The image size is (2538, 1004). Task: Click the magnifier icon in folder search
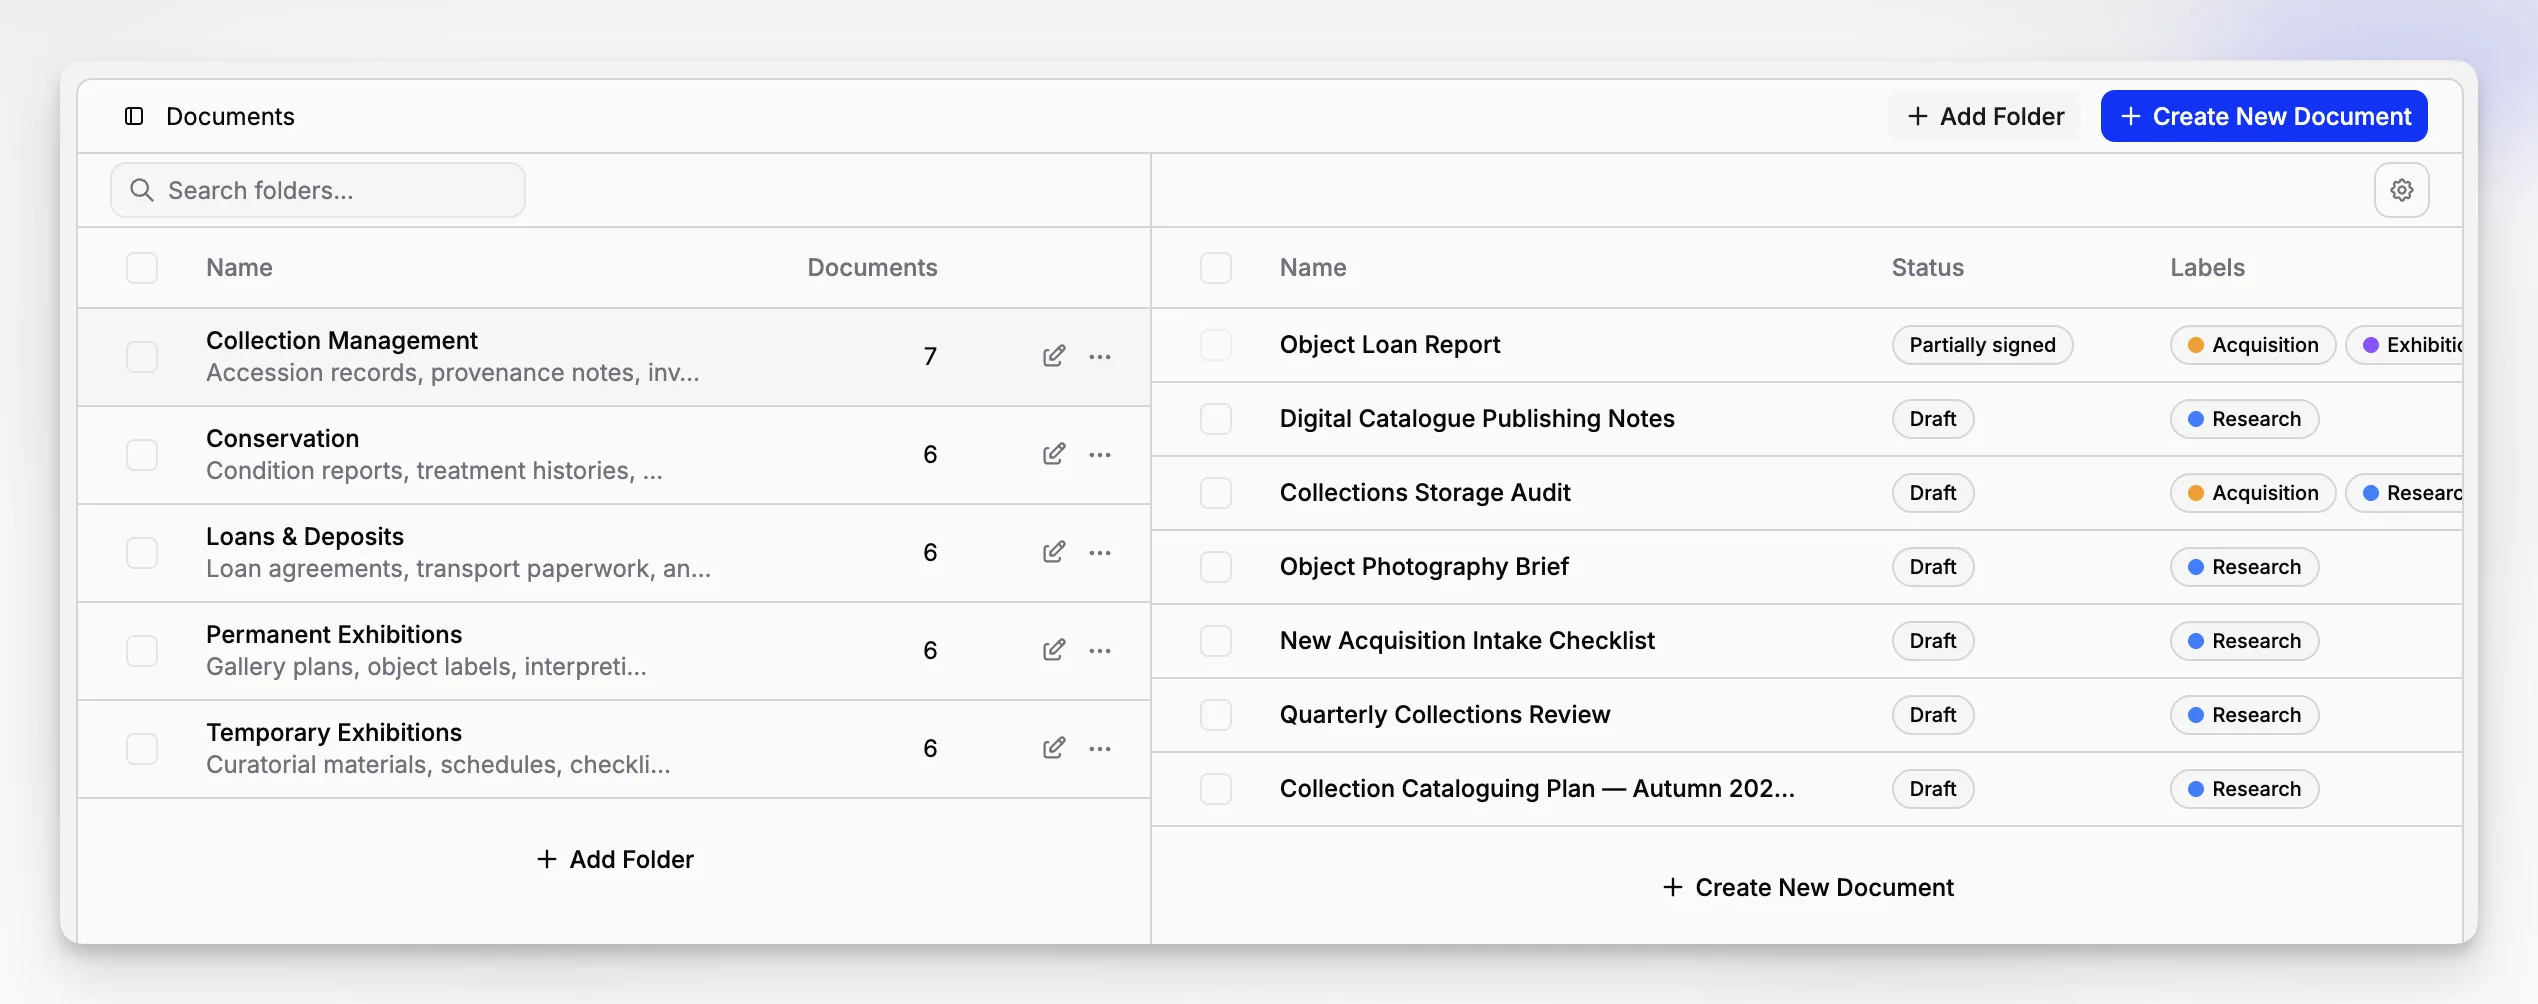pyautogui.click(x=142, y=190)
